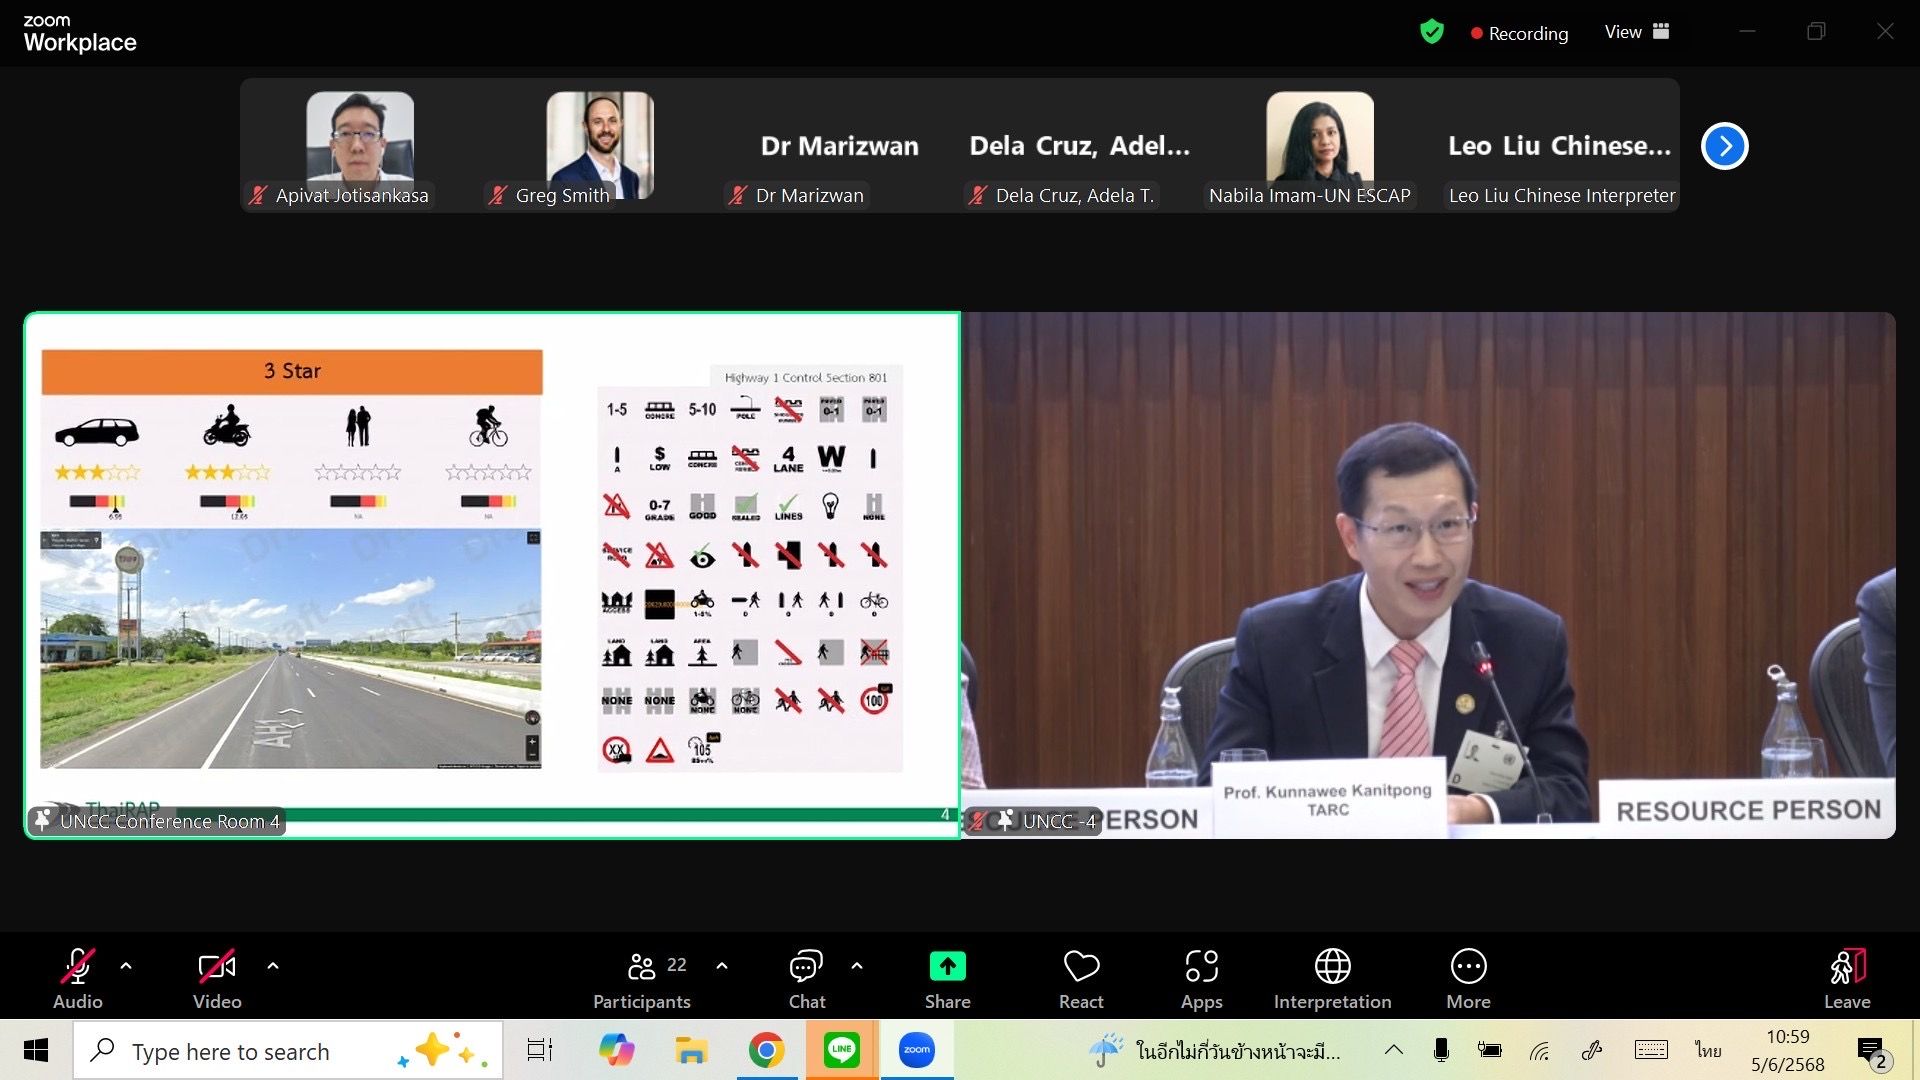Open the Chat panel

806,979
